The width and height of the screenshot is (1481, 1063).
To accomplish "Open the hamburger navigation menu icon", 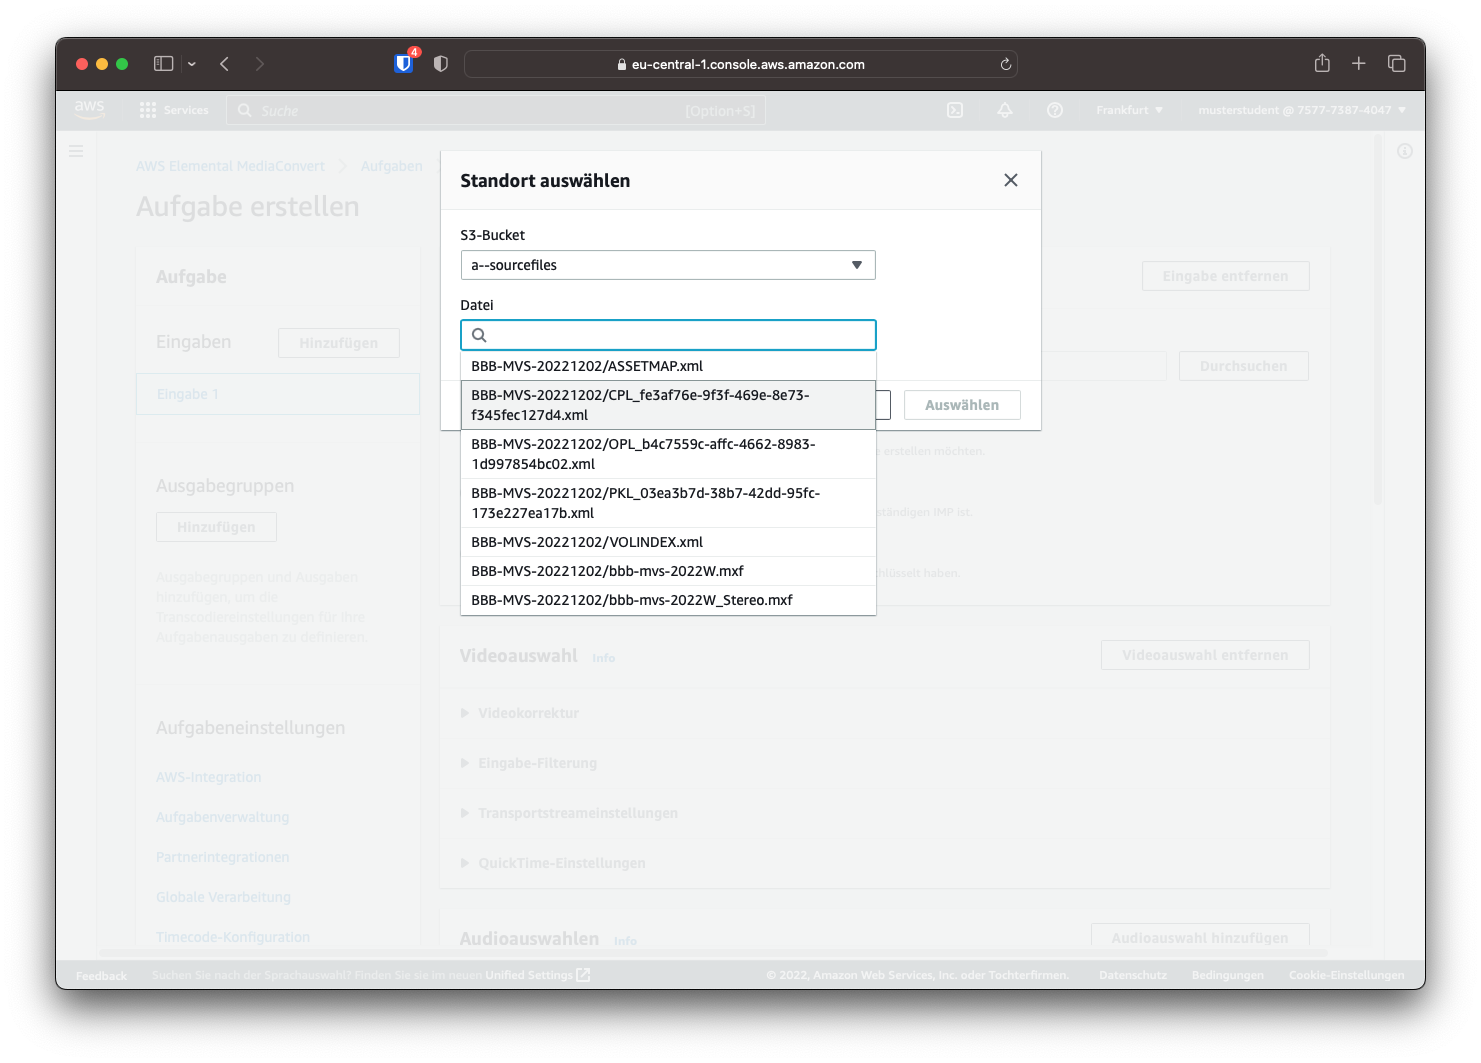I will point(76,151).
